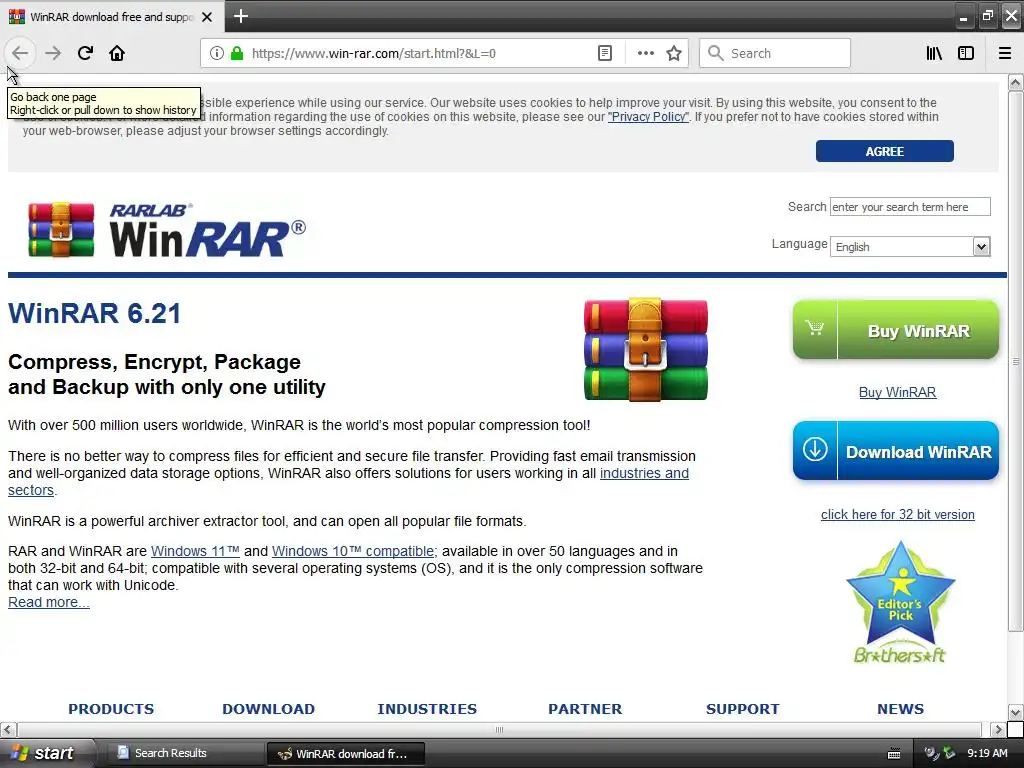This screenshot has height=768, width=1024.
Task: Bookmark this page with the star
Action: tap(674, 53)
